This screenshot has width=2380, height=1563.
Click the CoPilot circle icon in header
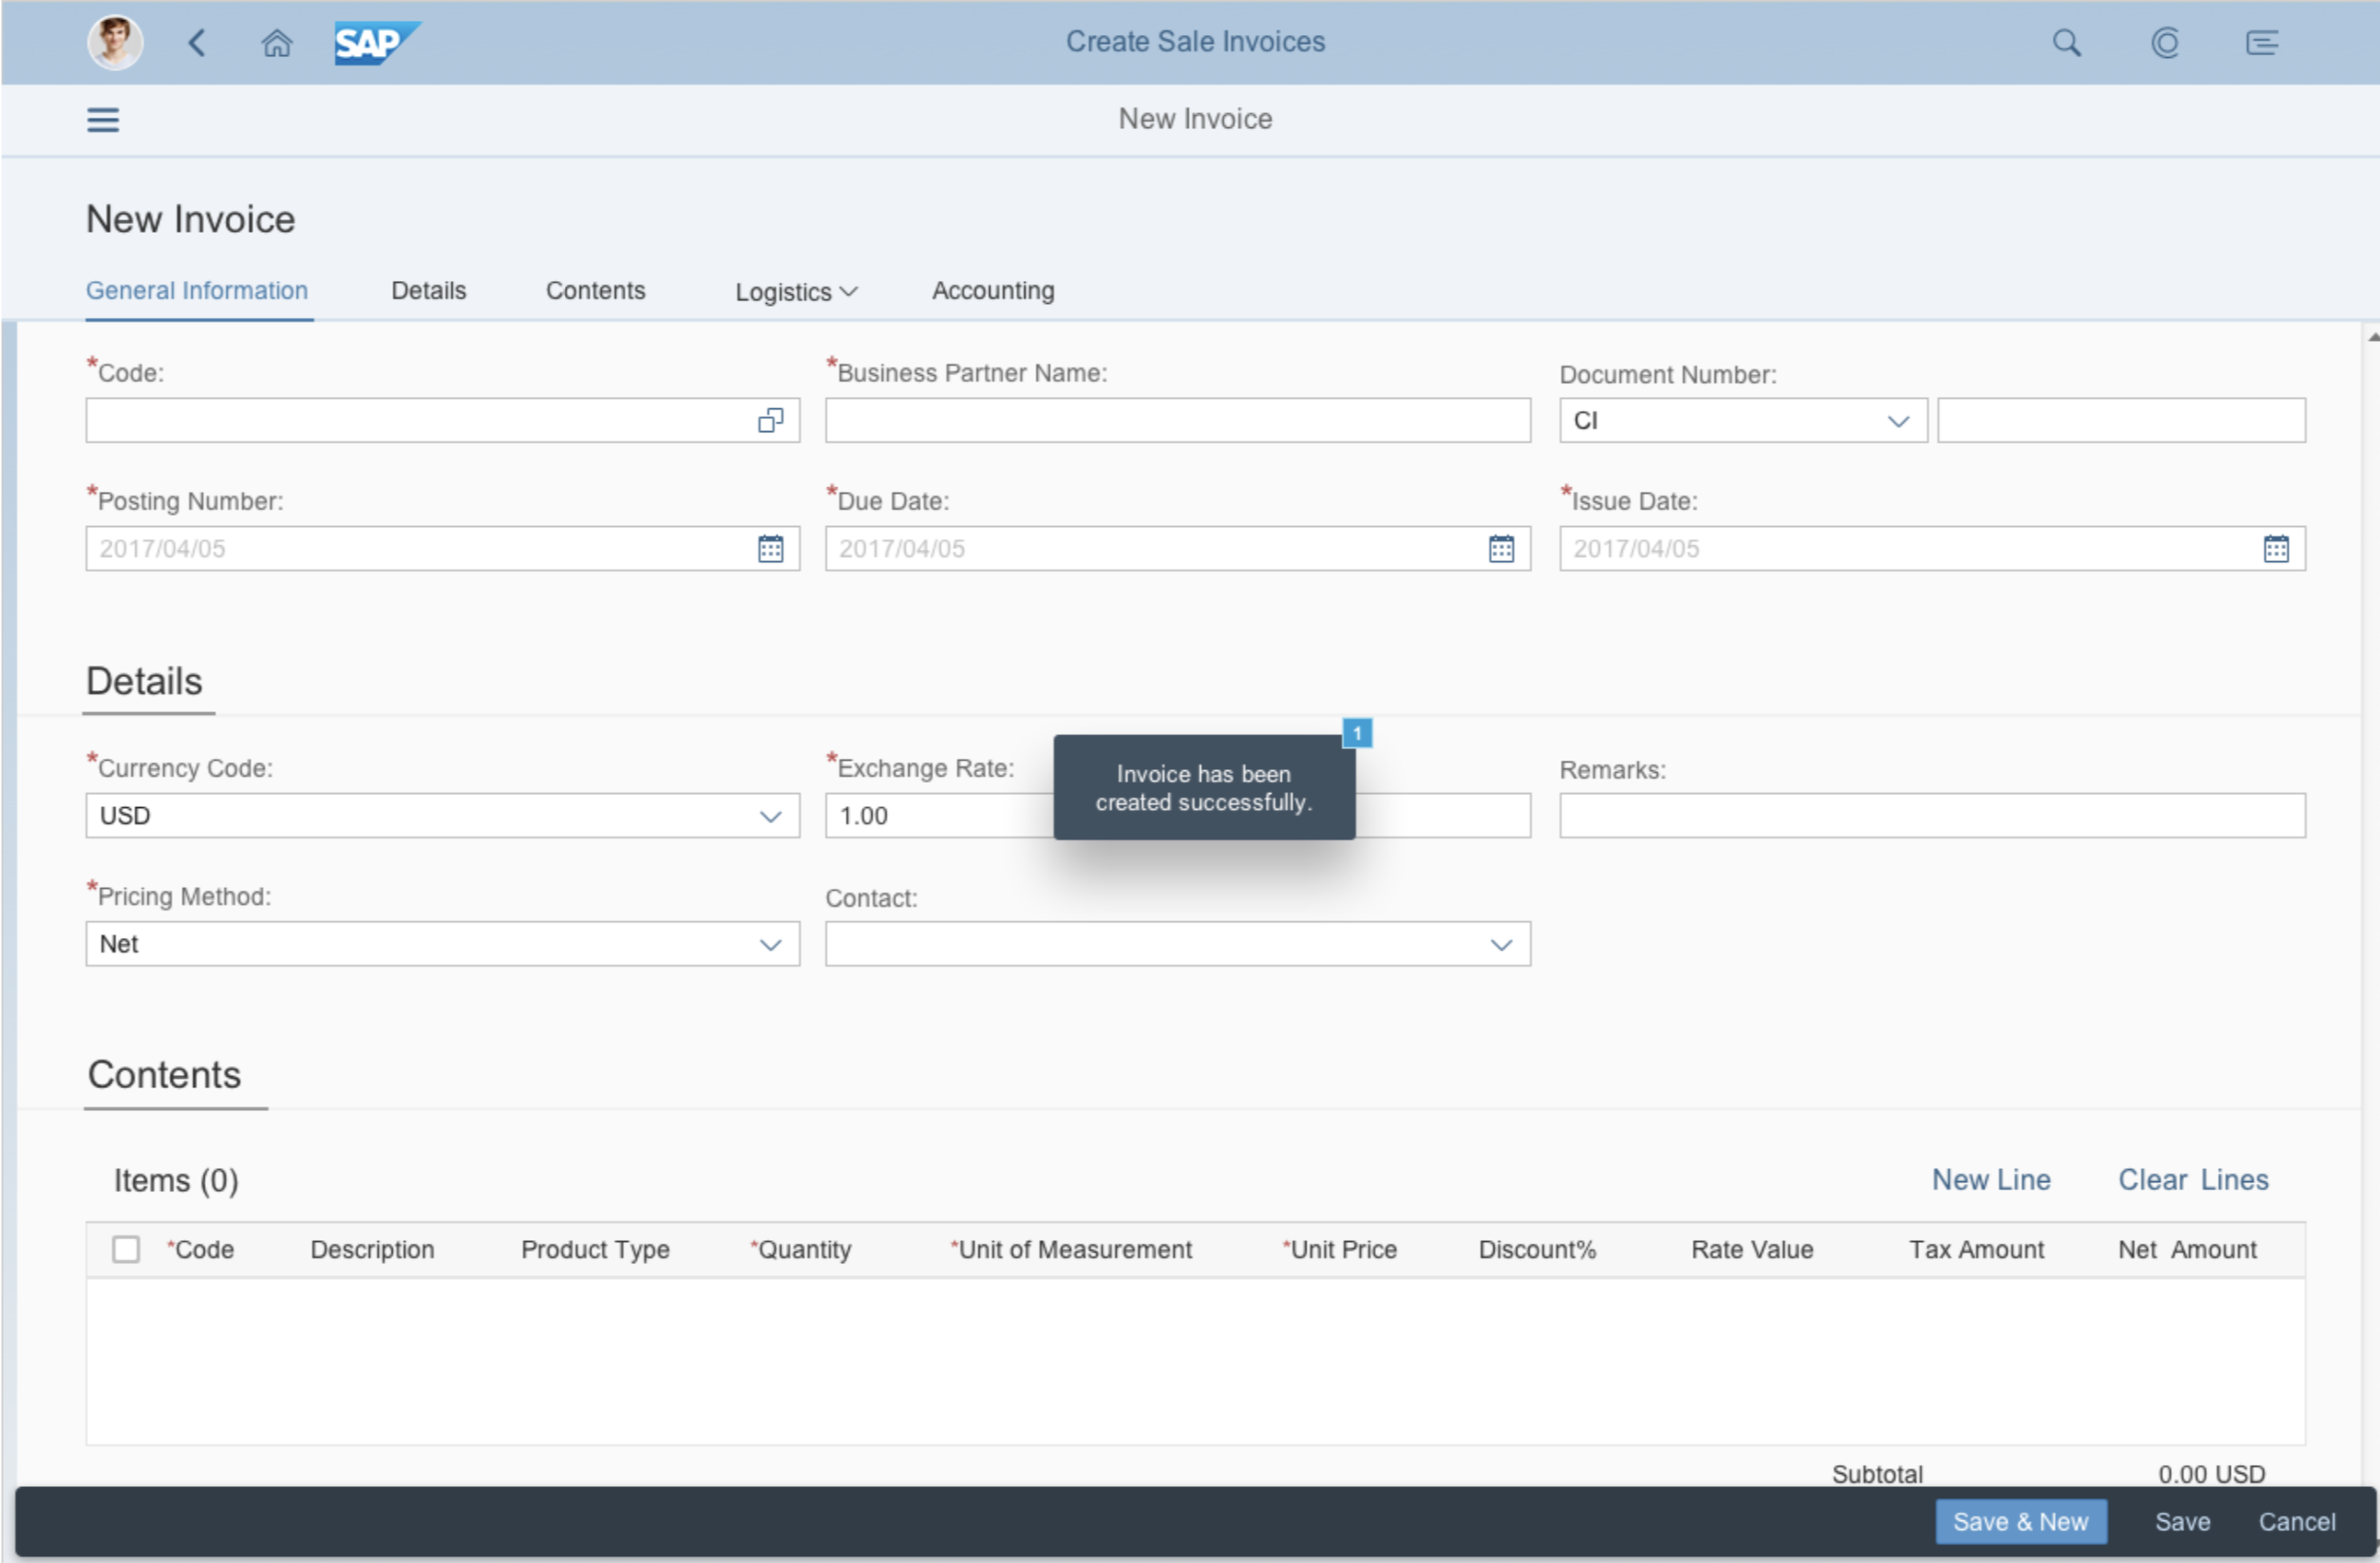tap(2164, 43)
